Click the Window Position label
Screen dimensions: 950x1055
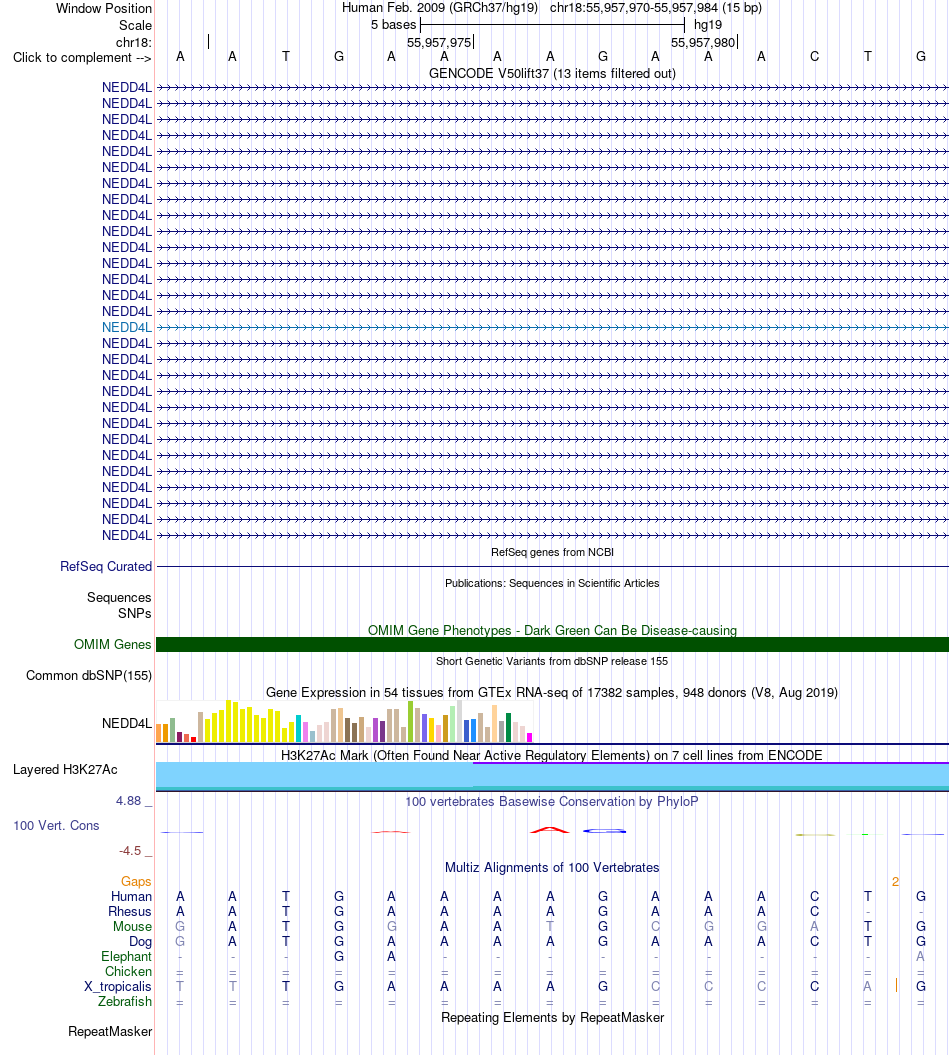104,9
